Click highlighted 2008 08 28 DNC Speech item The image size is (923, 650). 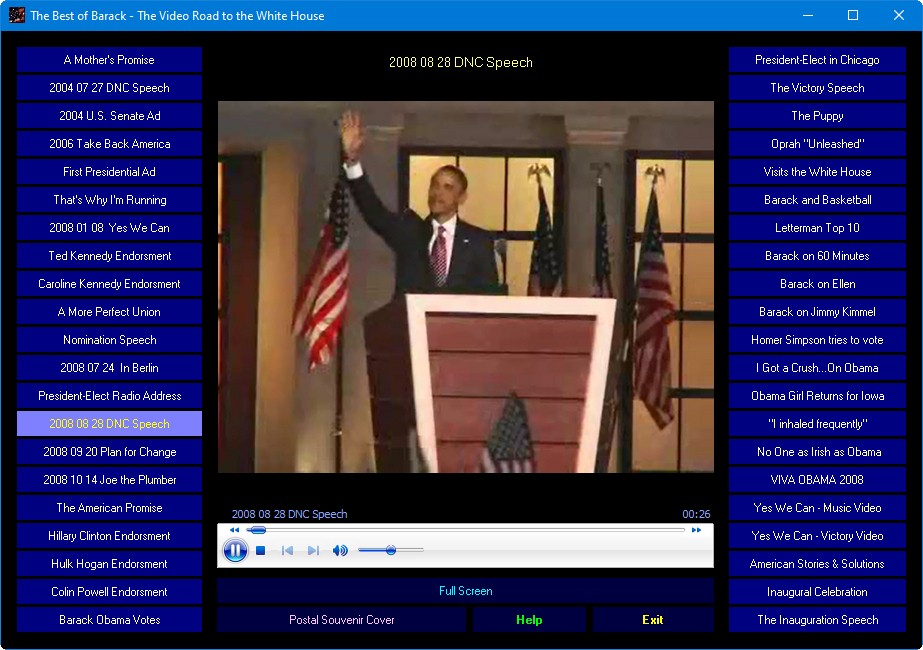(109, 423)
